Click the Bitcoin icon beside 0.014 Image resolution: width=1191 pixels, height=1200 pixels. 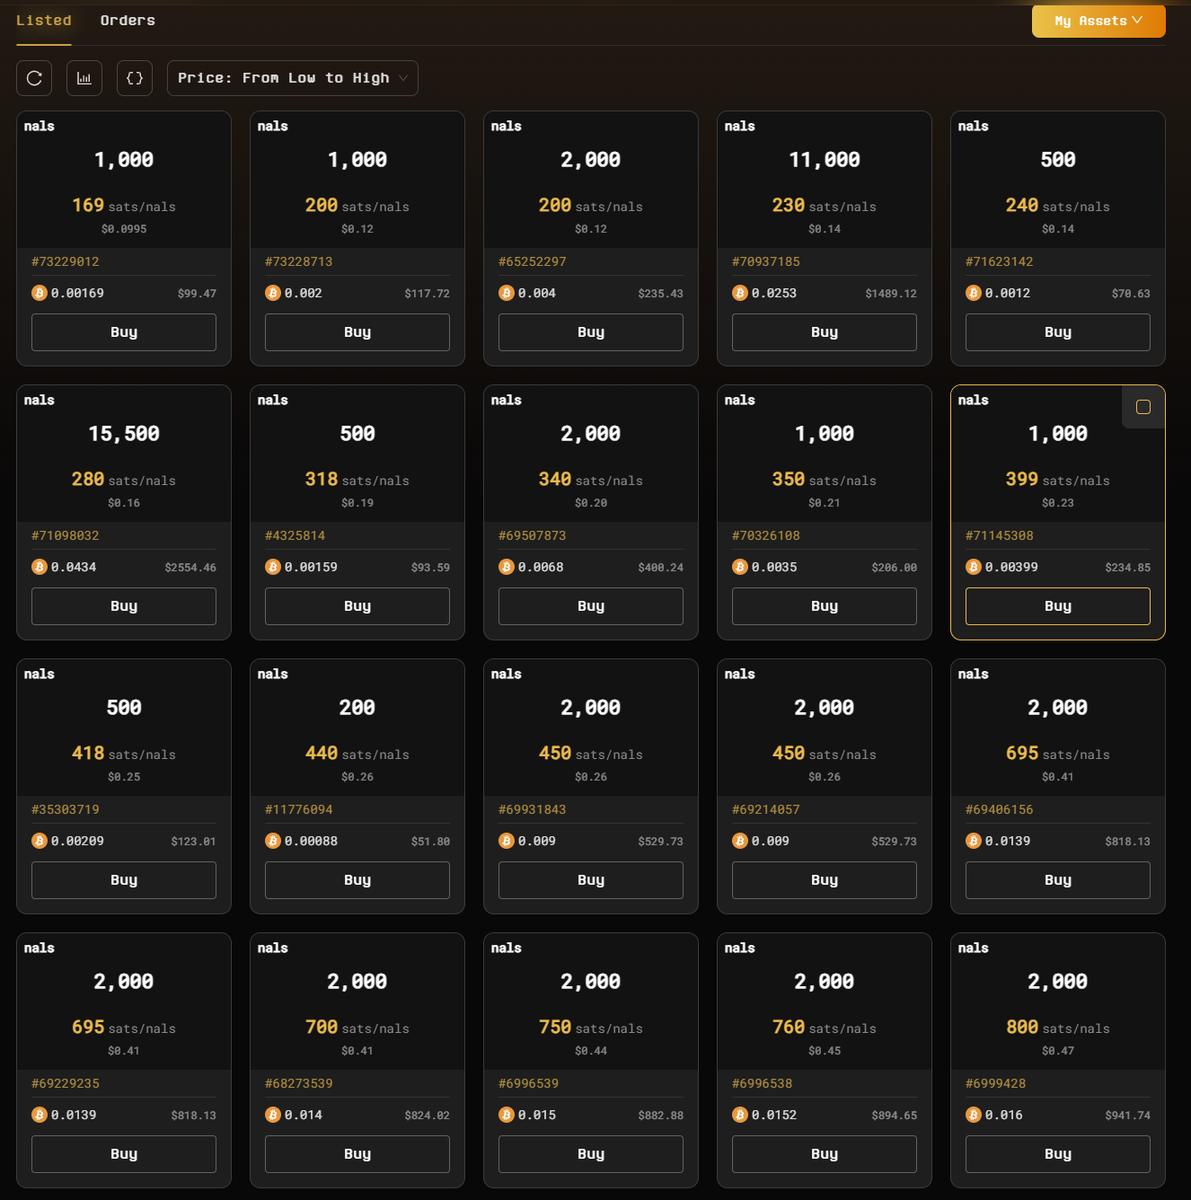[x=272, y=1115]
